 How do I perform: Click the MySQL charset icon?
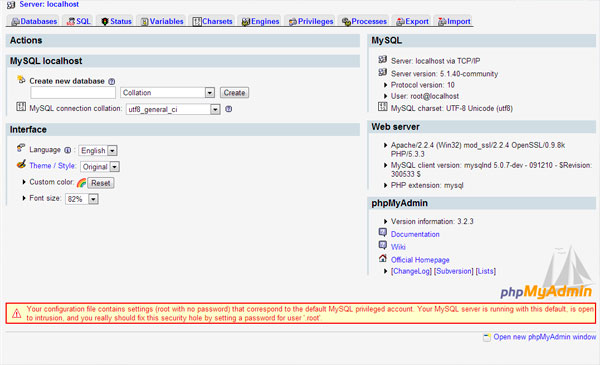point(383,107)
